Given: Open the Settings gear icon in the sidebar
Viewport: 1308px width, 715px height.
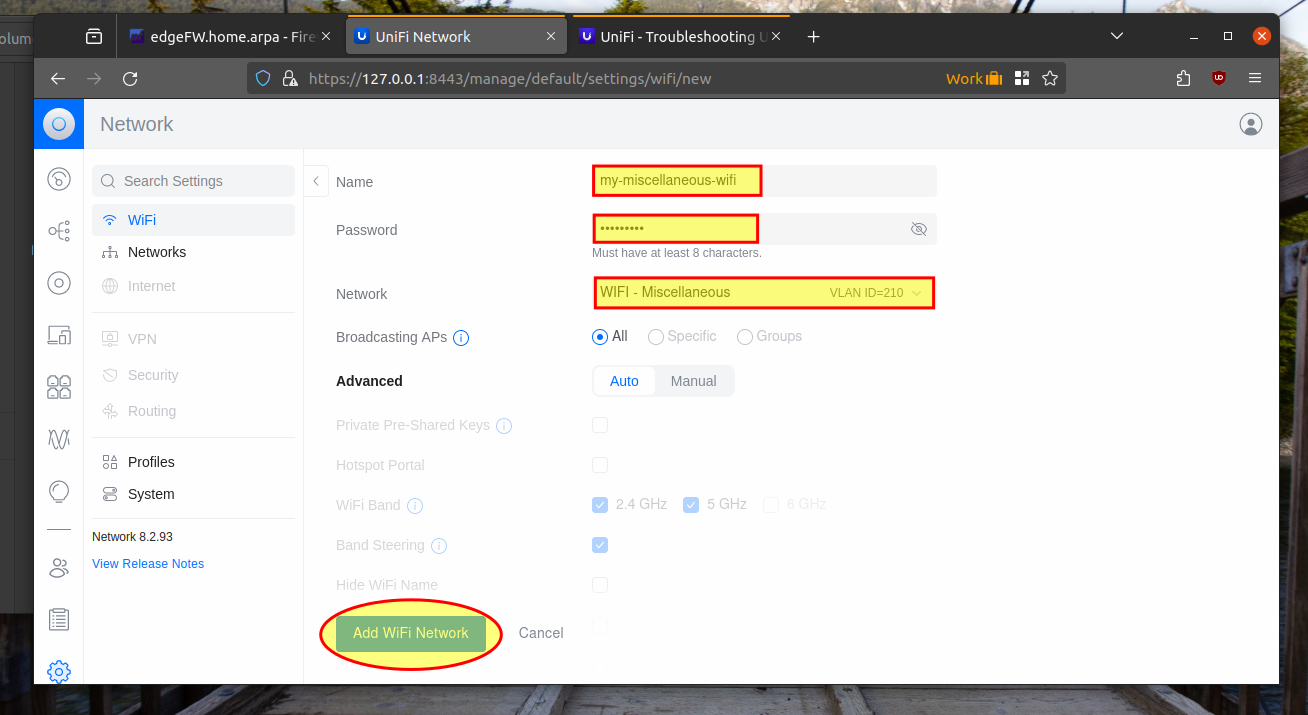Looking at the screenshot, I should [59, 672].
